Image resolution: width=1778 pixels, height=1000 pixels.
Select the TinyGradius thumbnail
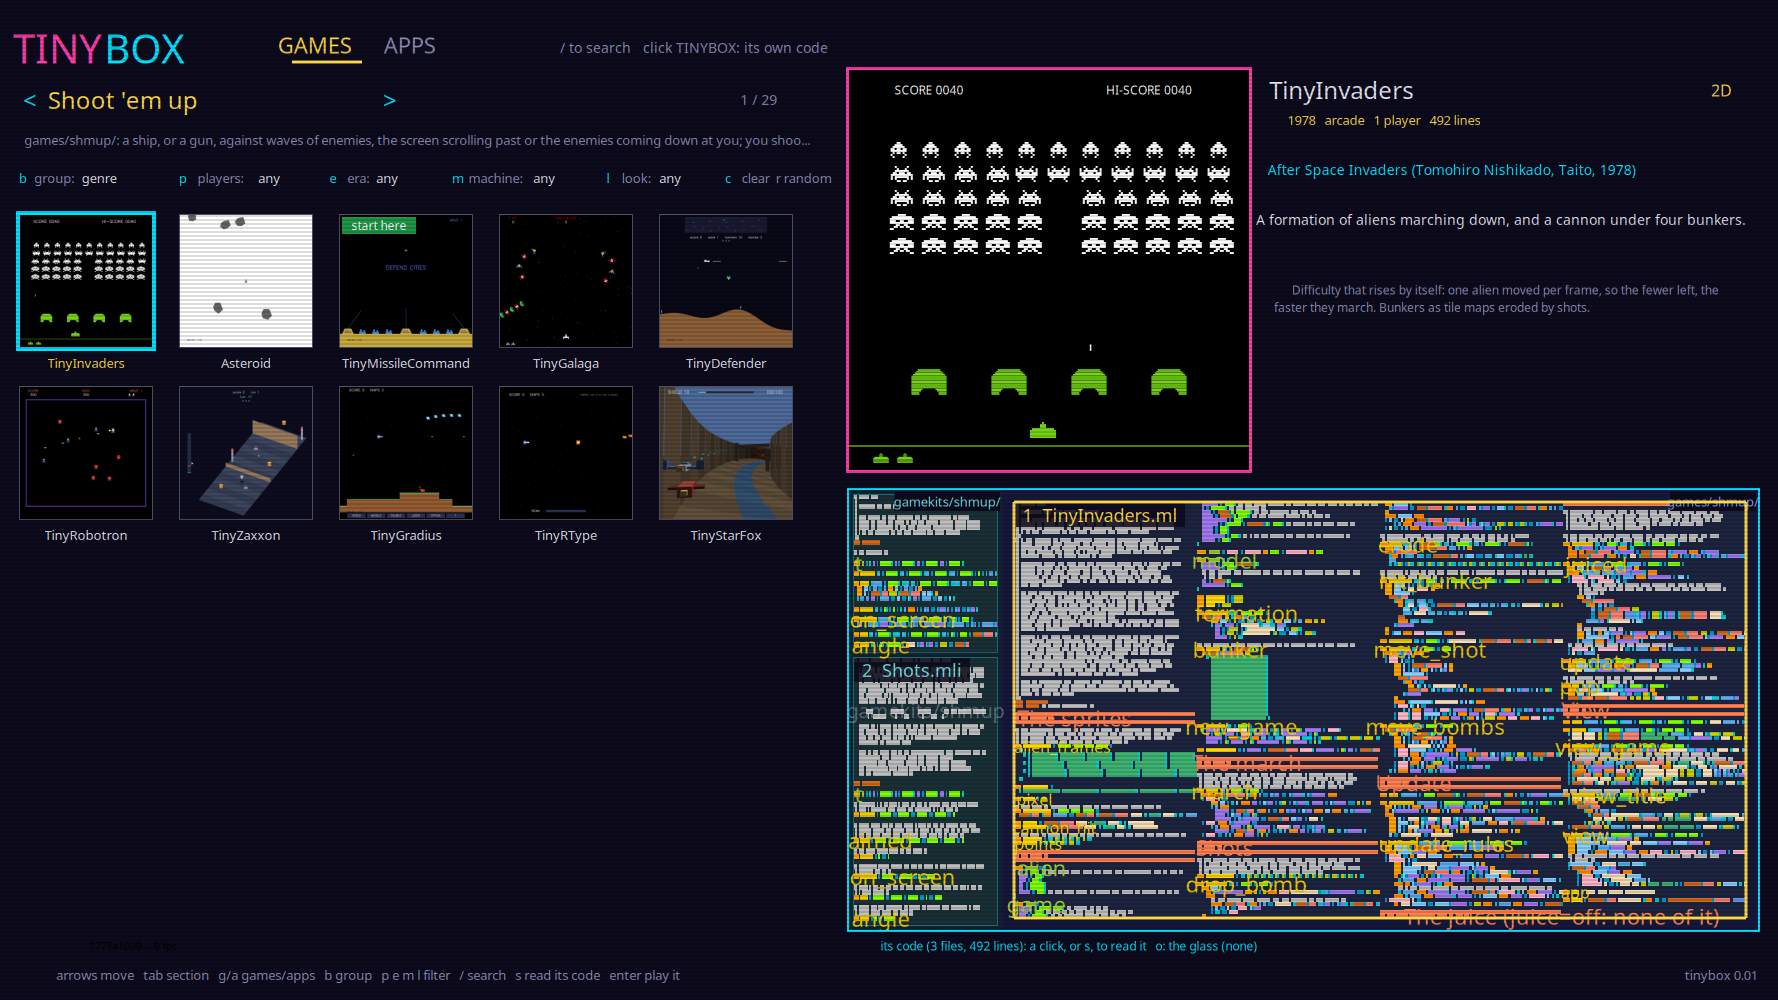pos(406,453)
